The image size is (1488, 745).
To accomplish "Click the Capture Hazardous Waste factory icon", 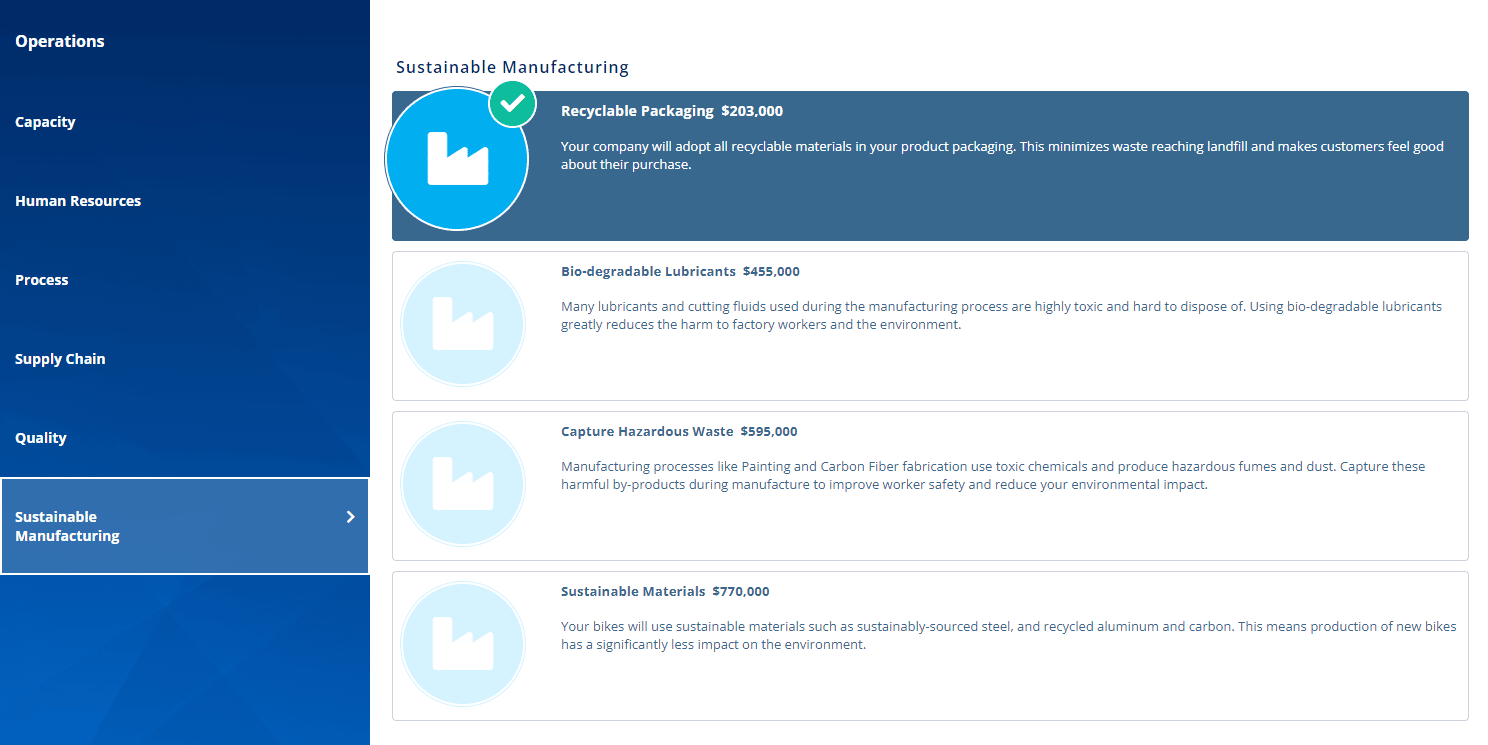I will (x=462, y=485).
